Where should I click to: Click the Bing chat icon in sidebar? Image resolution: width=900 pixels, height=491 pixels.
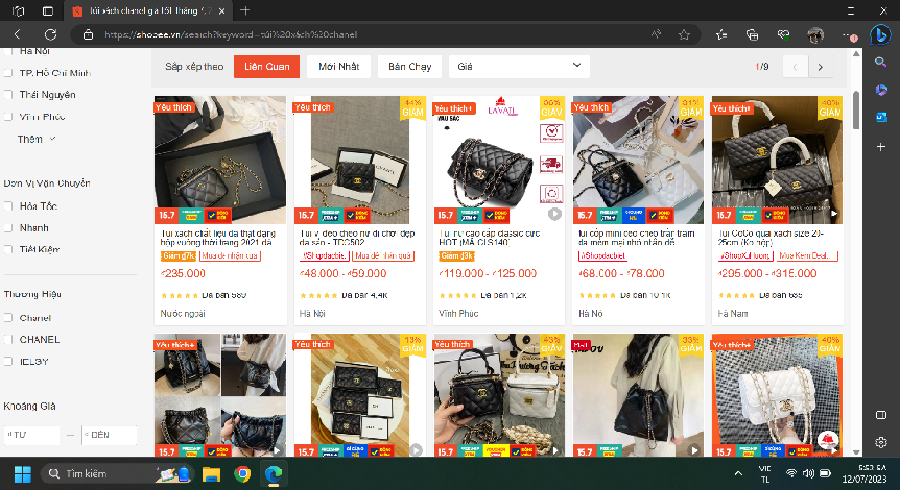tap(881, 35)
